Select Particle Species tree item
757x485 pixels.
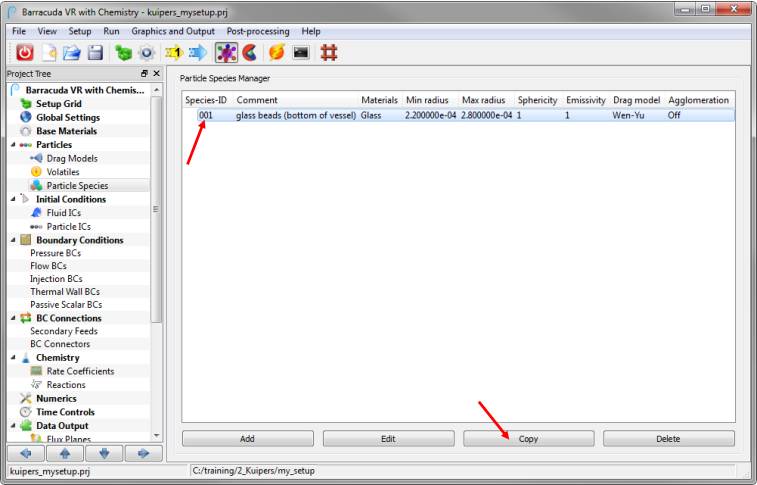click(x=77, y=185)
